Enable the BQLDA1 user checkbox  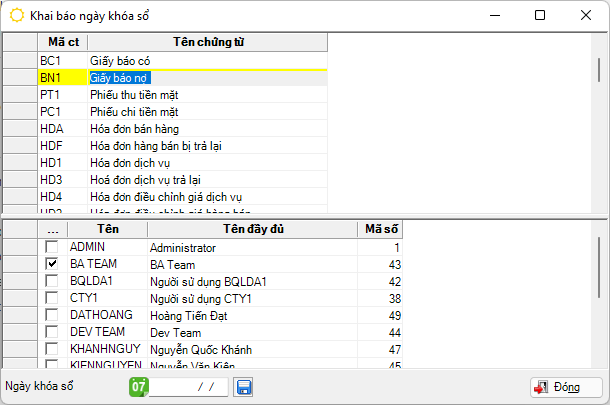(x=52, y=281)
